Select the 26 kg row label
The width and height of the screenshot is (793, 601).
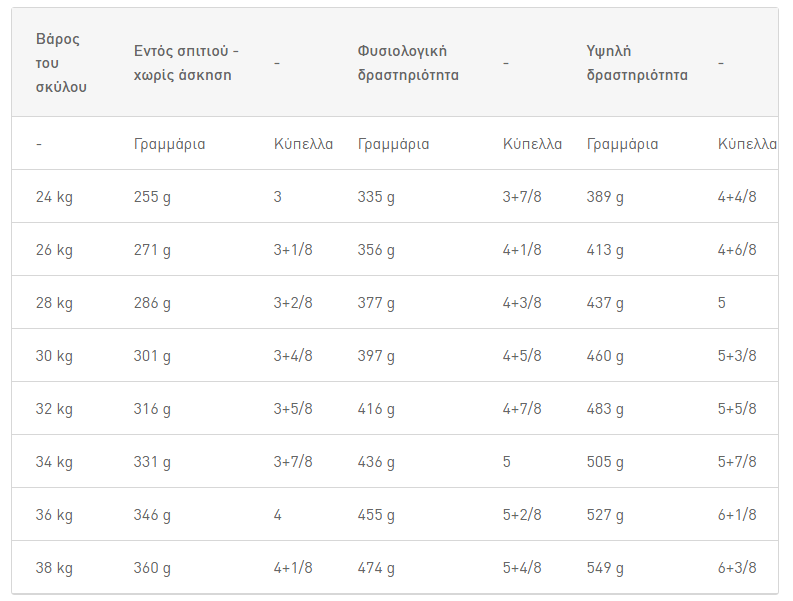[x=54, y=250]
